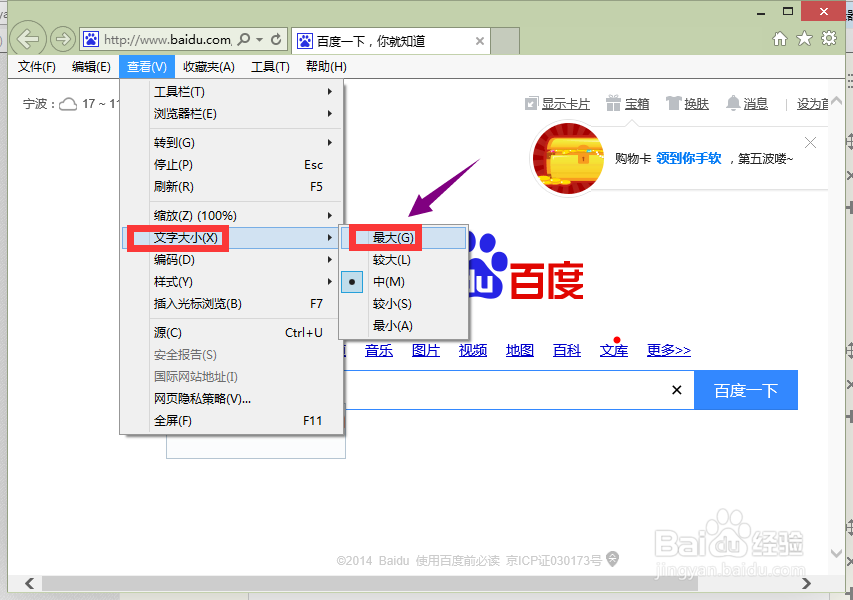
Task: Open the 帮助(H) menu
Action: click(x=326, y=66)
